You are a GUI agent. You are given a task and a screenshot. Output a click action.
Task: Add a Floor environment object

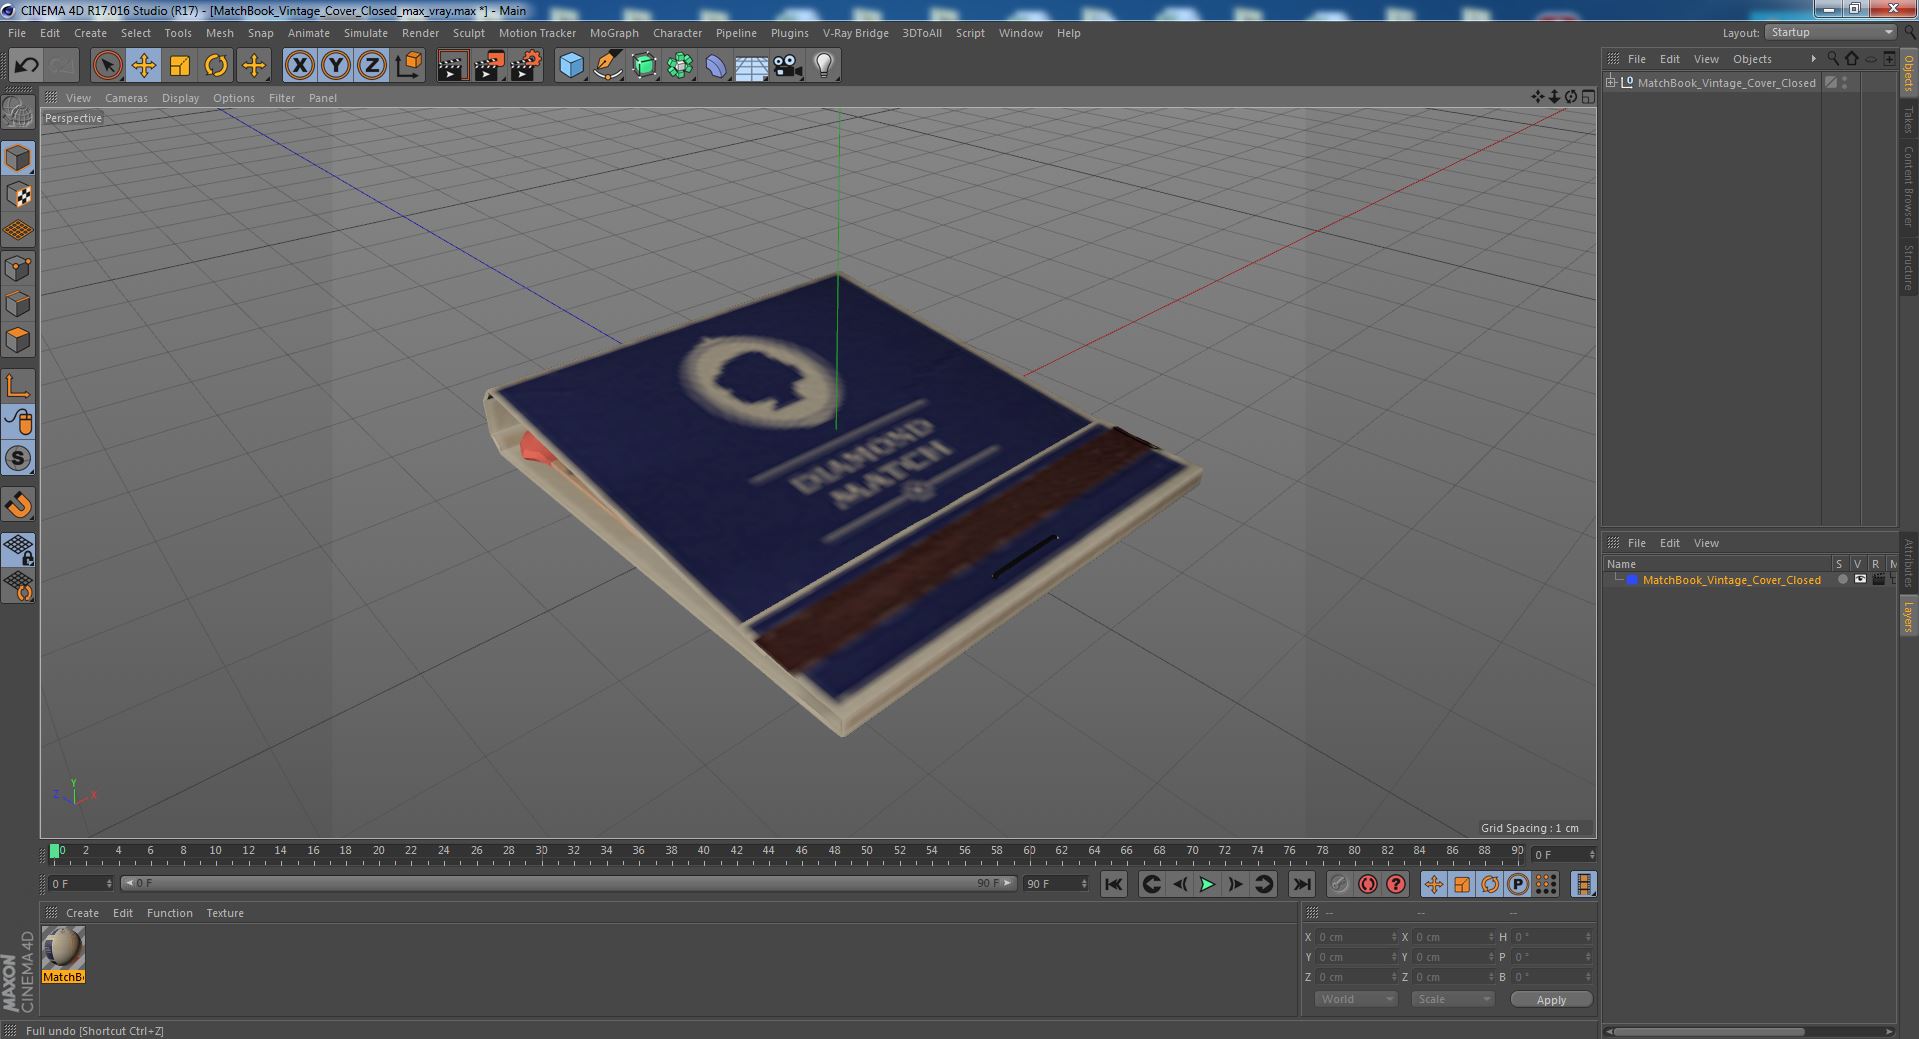pos(752,66)
